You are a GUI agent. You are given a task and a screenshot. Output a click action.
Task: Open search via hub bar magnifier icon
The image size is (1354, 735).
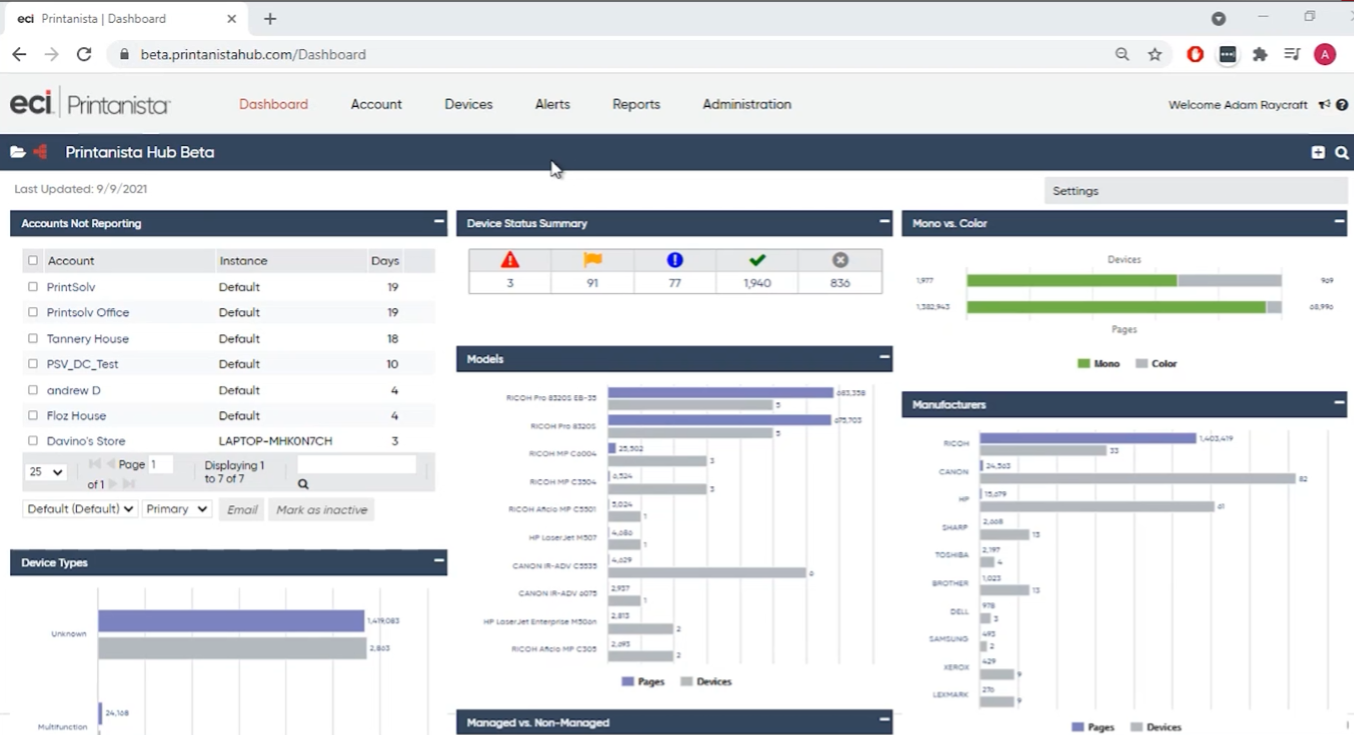(x=1342, y=153)
